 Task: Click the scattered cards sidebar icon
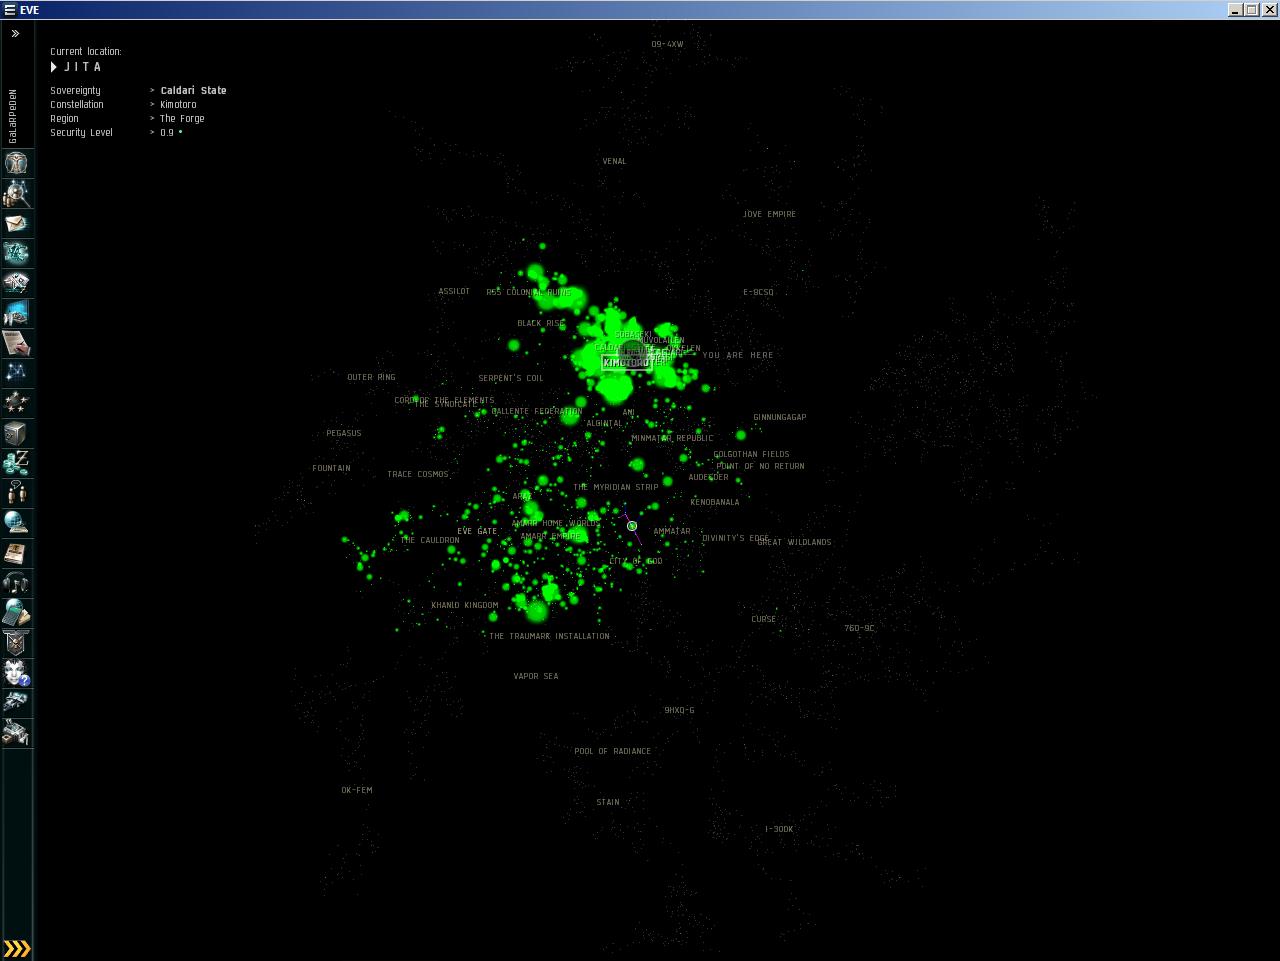(x=16, y=283)
